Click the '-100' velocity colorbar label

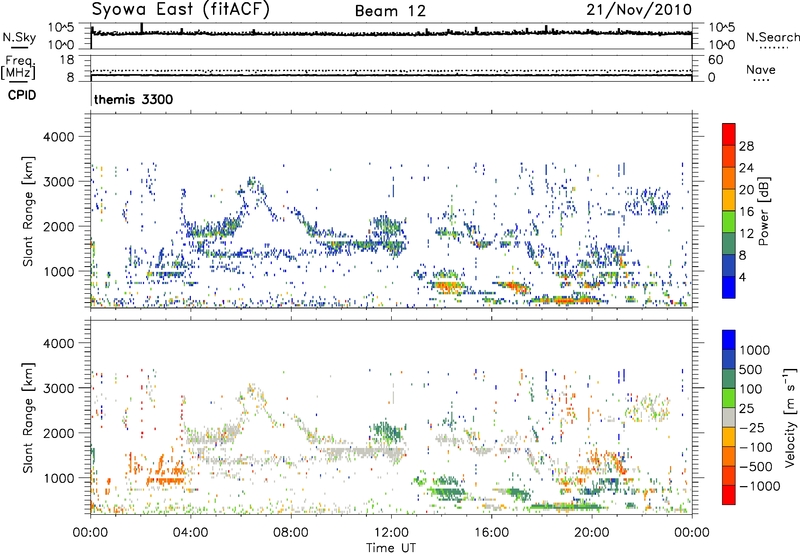click(x=756, y=447)
